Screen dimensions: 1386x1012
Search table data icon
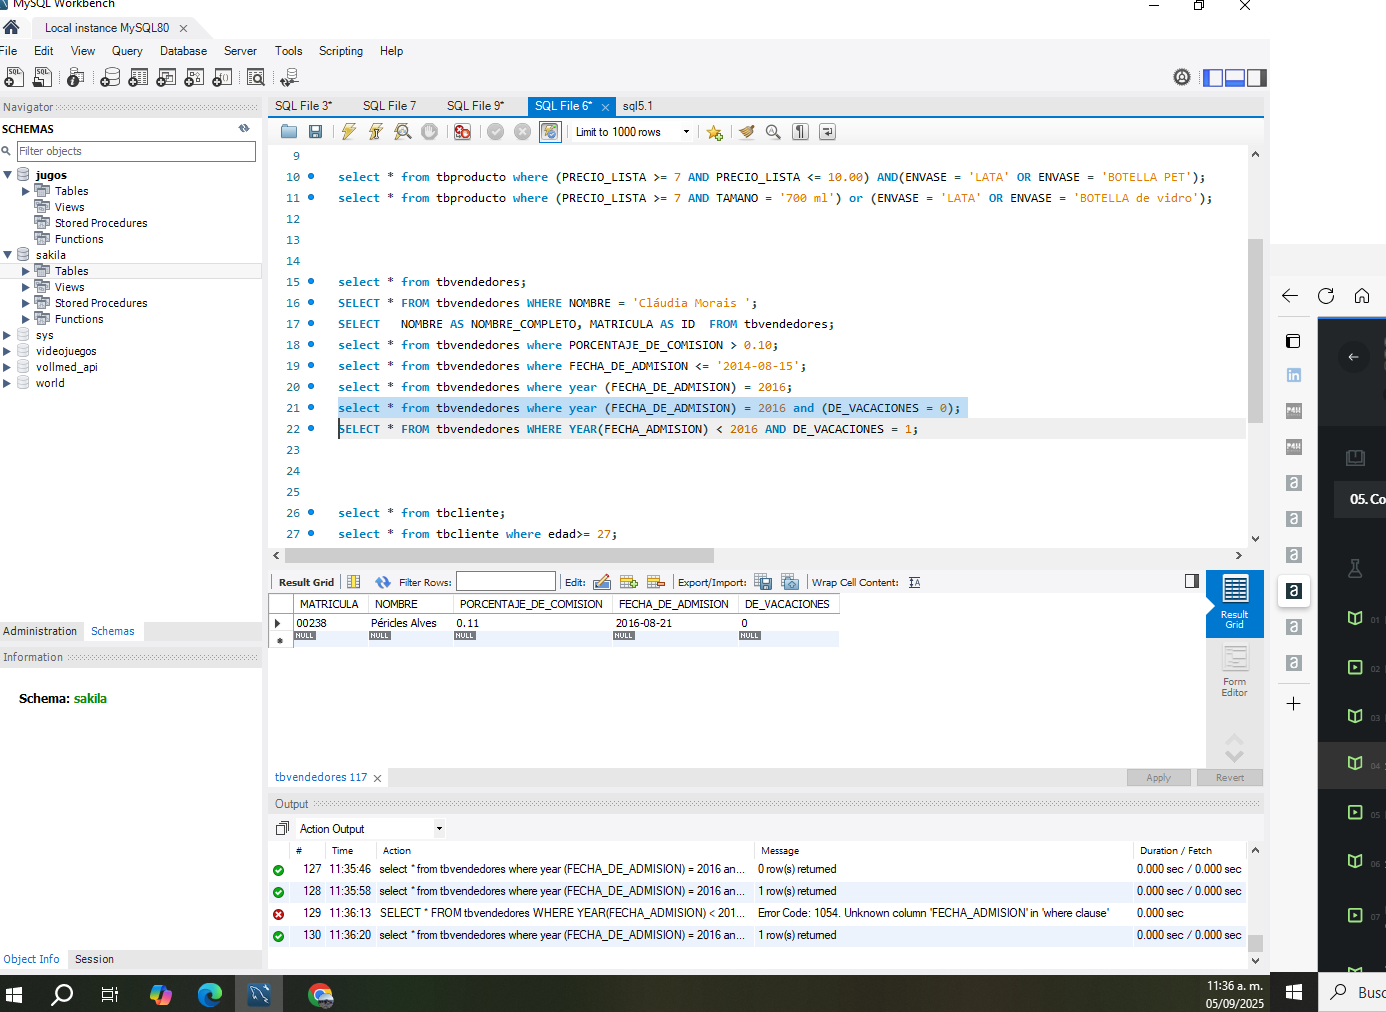click(x=256, y=77)
